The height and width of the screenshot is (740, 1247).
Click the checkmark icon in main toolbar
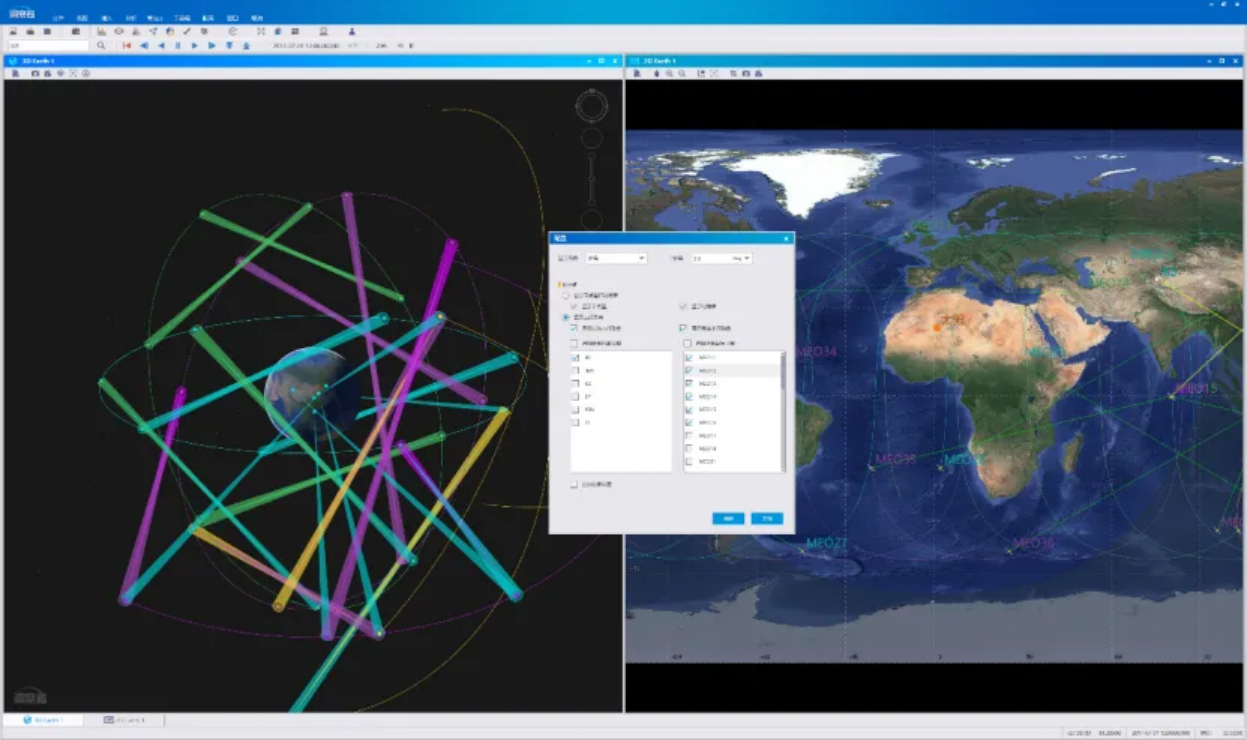coord(186,32)
